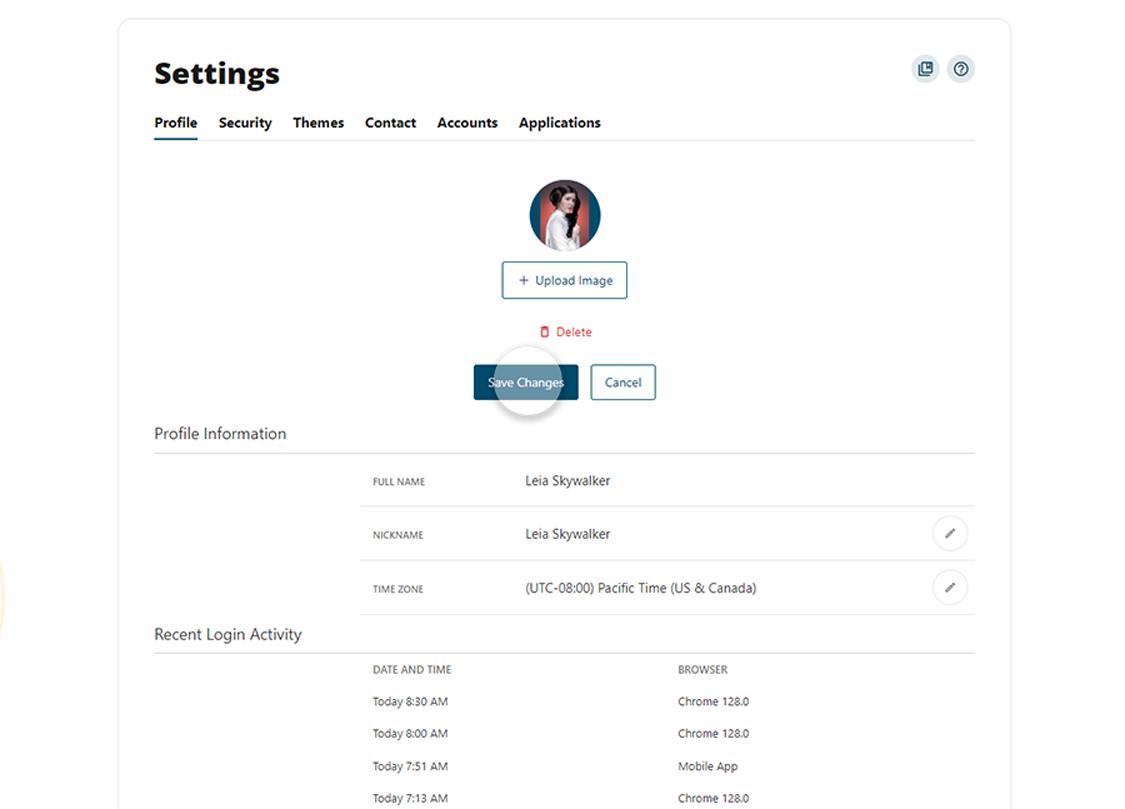Go to the Contact tab
The width and height of the screenshot is (1125, 809).
point(390,123)
